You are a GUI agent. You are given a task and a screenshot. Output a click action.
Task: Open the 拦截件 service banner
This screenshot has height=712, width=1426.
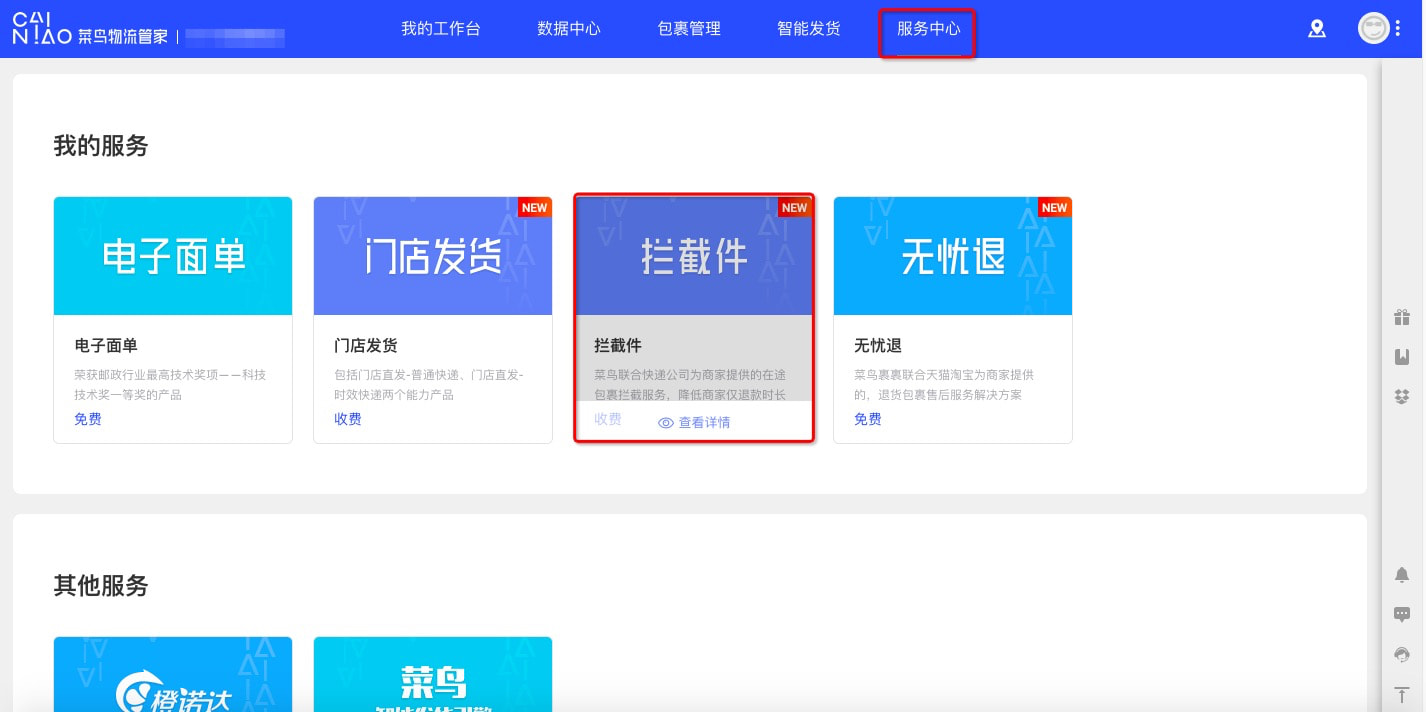click(694, 256)
